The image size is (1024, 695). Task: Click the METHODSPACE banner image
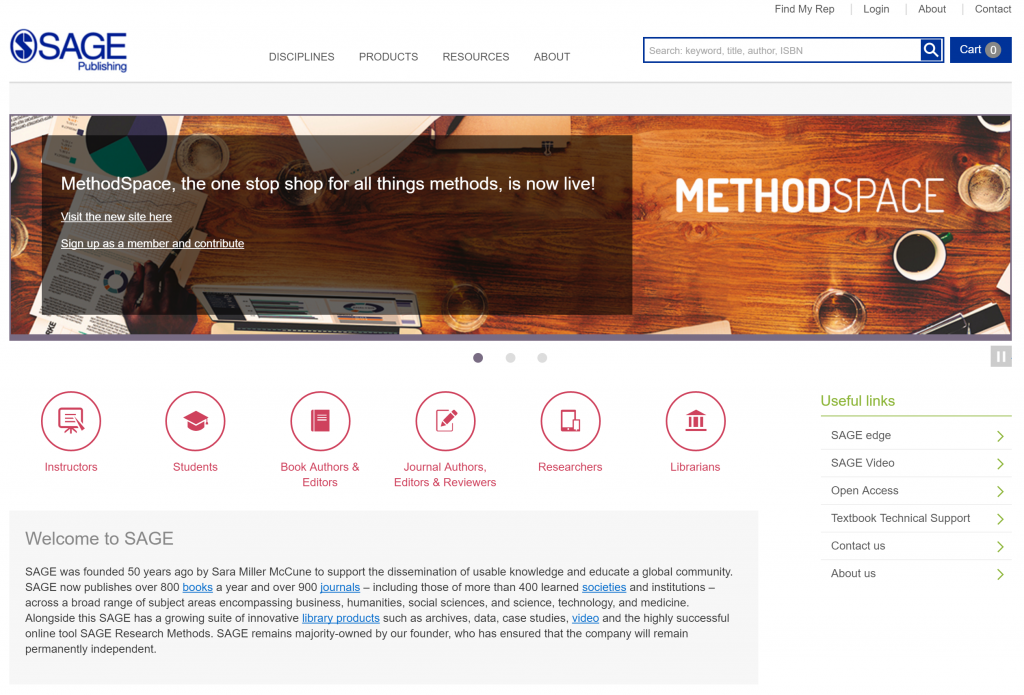click(810, 195)
